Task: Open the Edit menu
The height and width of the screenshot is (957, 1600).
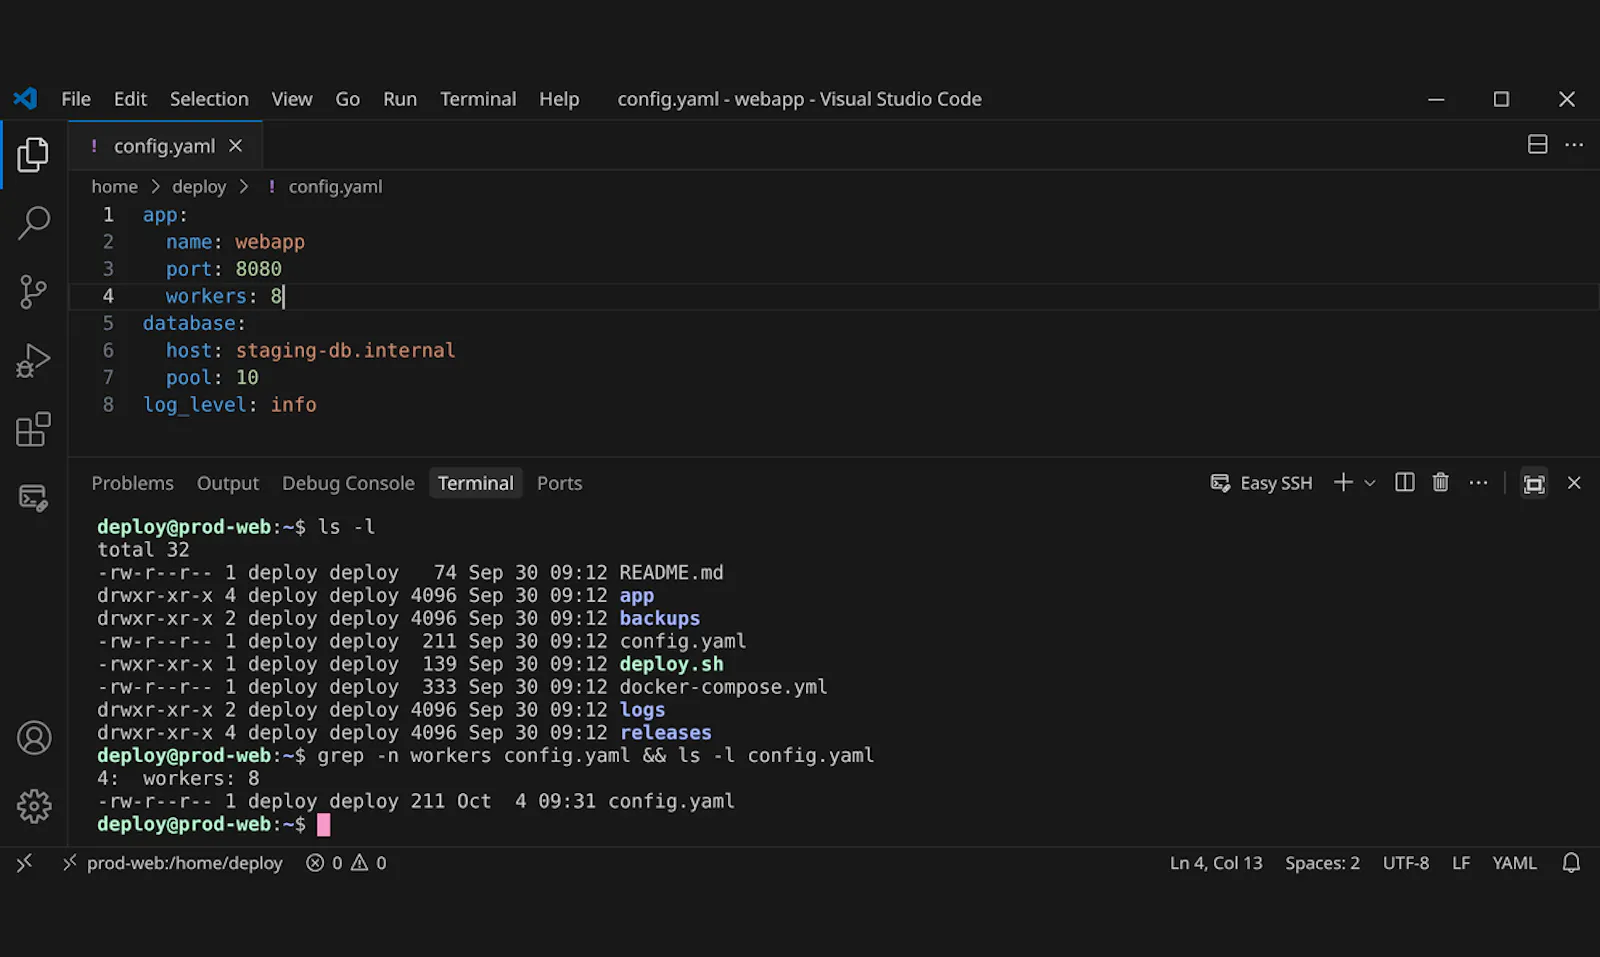Action: click(x=130, y=99)
